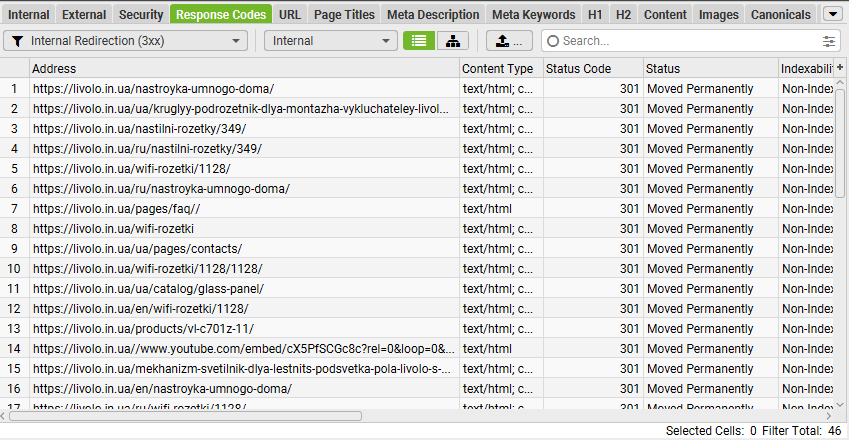Switch to the Security tab
Screen dimensions: 849x440
point(141,15)
